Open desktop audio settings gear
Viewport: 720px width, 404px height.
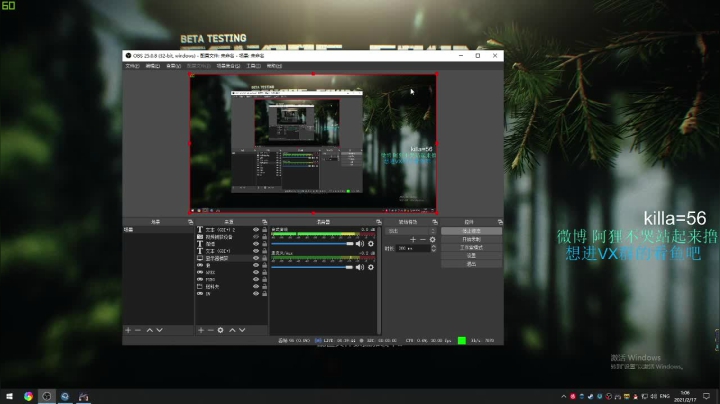coord(371,244)
